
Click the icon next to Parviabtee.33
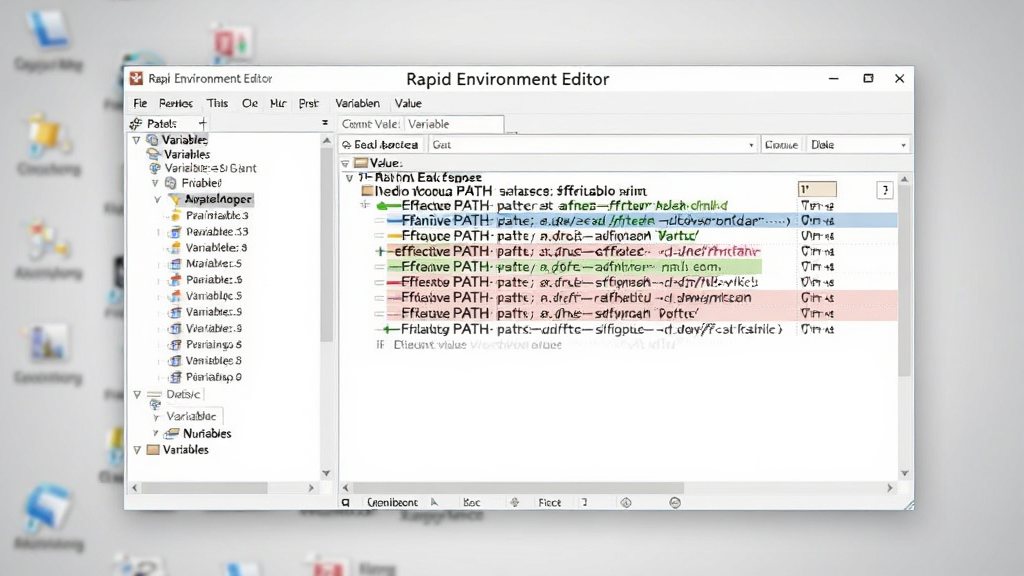click(174, 232)
